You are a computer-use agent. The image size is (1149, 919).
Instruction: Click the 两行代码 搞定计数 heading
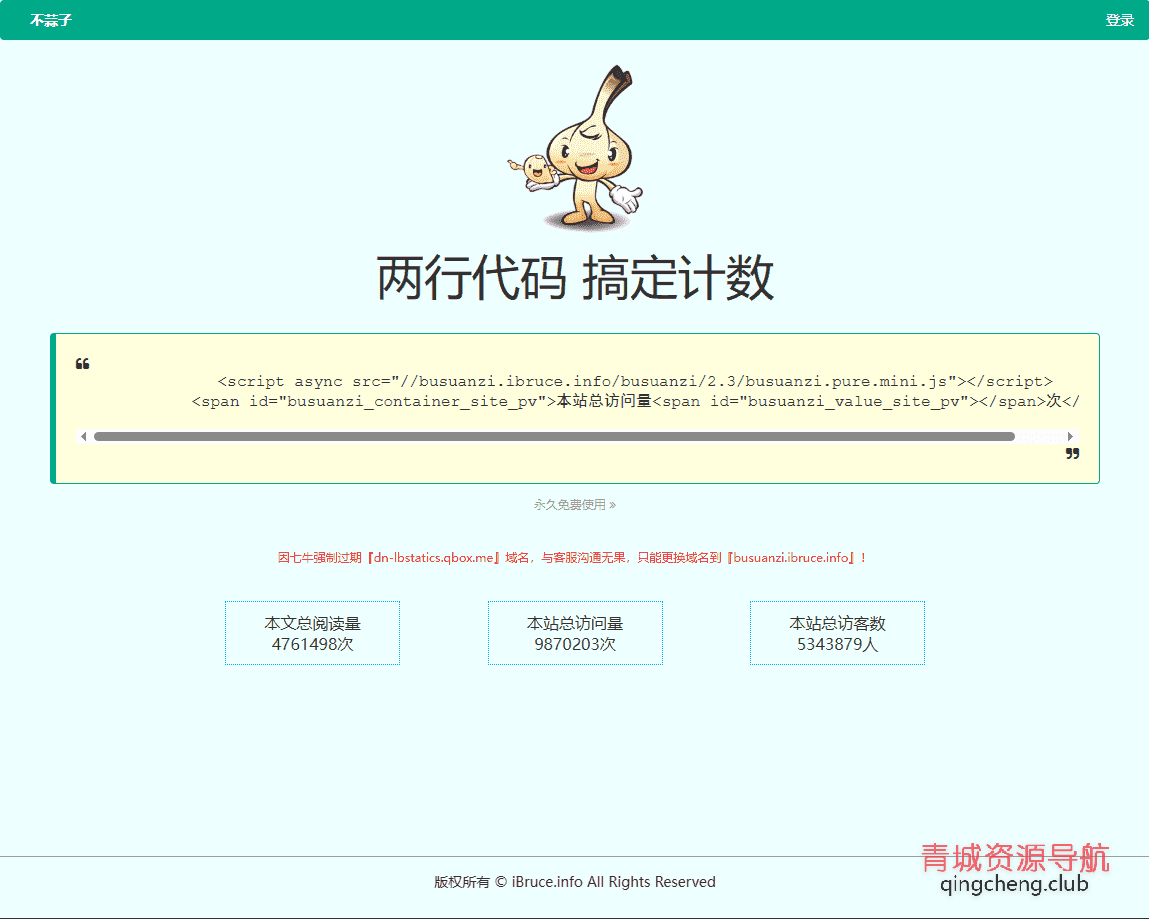click(575, 280)
